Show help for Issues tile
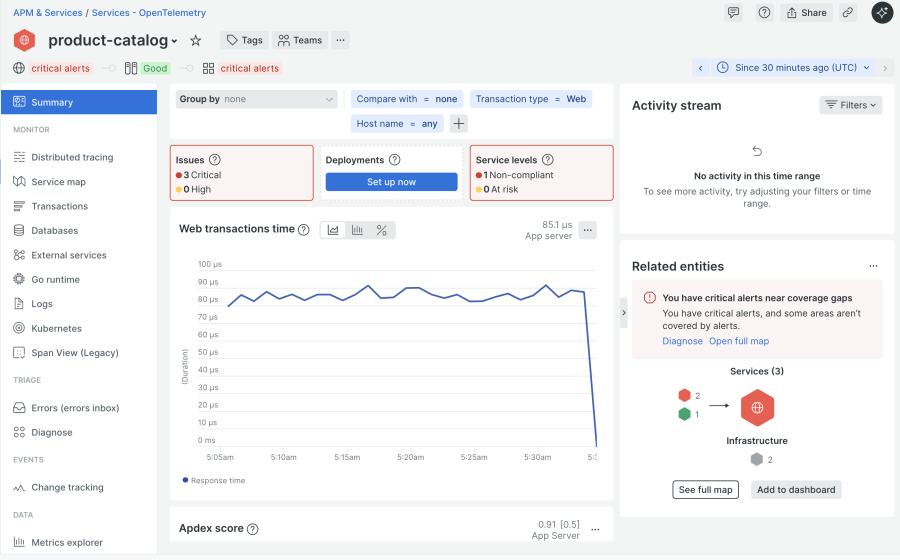 point(215,160)
